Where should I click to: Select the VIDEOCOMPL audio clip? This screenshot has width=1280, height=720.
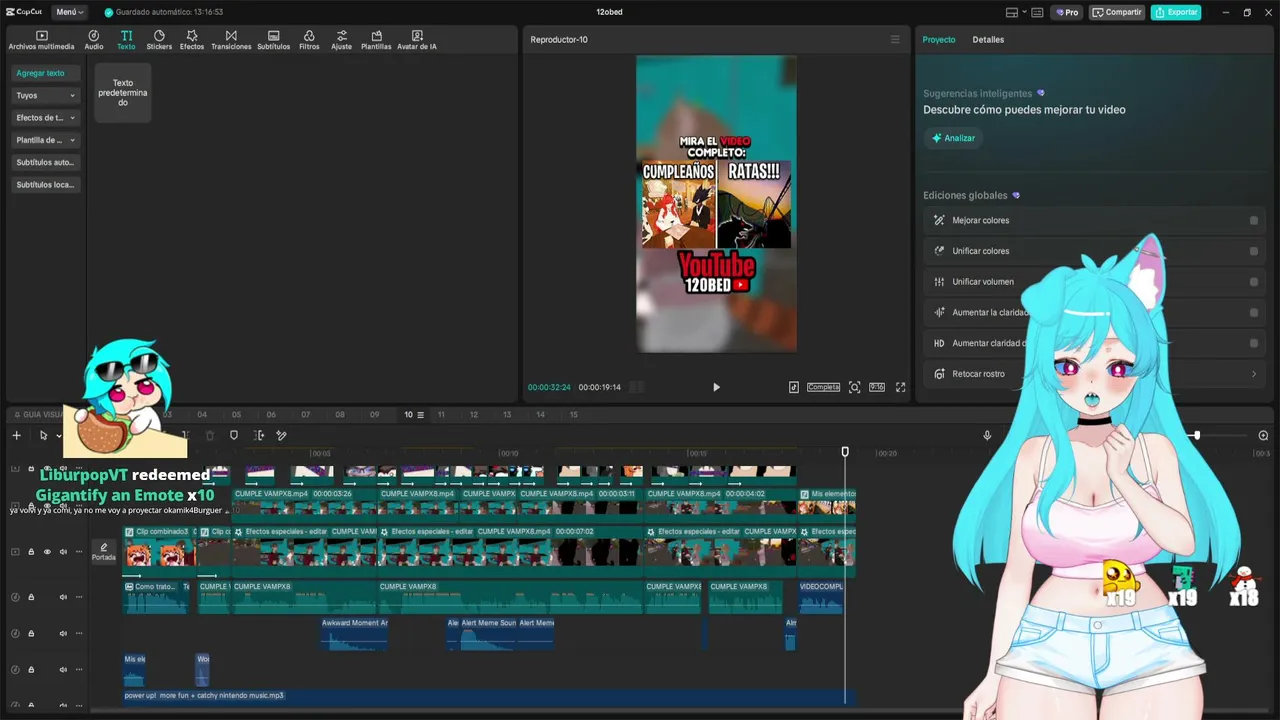[820, 597]
